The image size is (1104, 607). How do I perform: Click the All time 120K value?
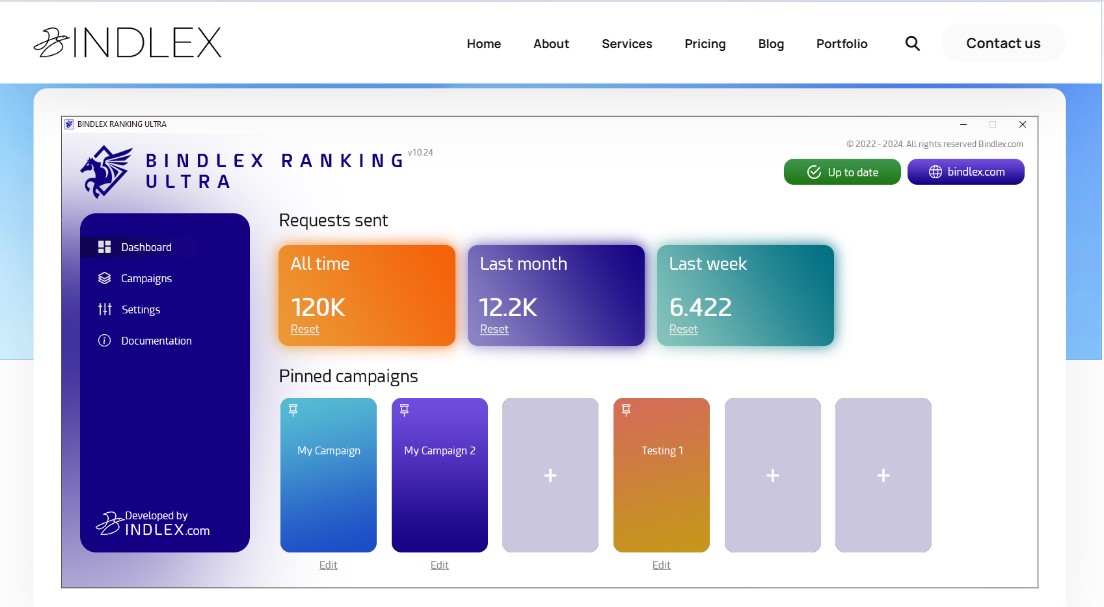pos(318,307)
